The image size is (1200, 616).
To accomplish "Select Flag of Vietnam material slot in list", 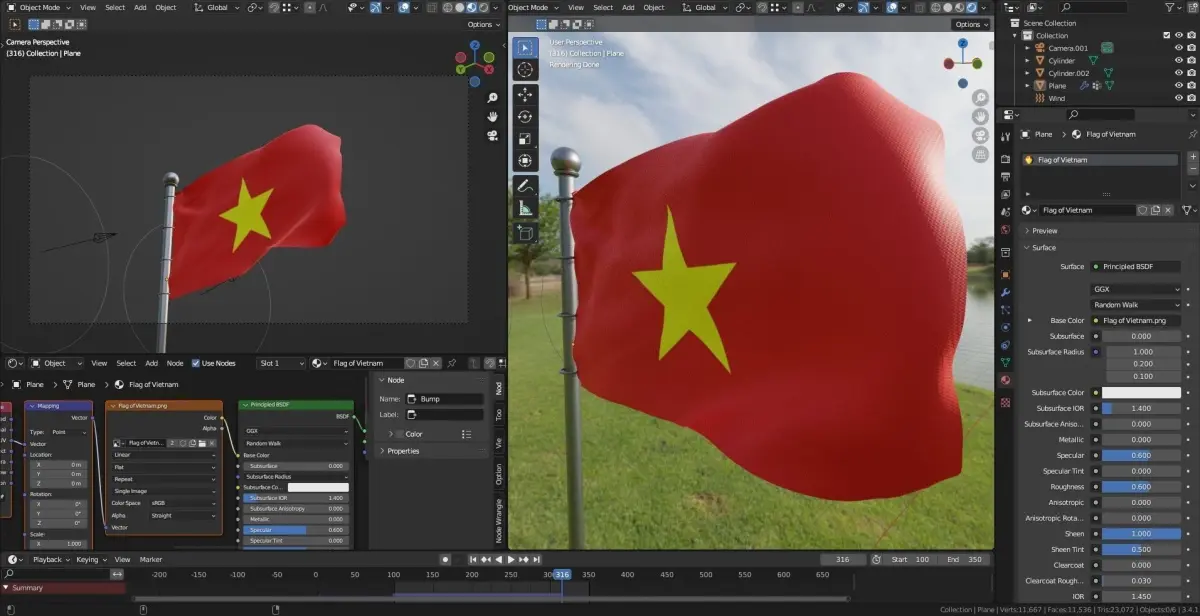I will [1100, 160].
